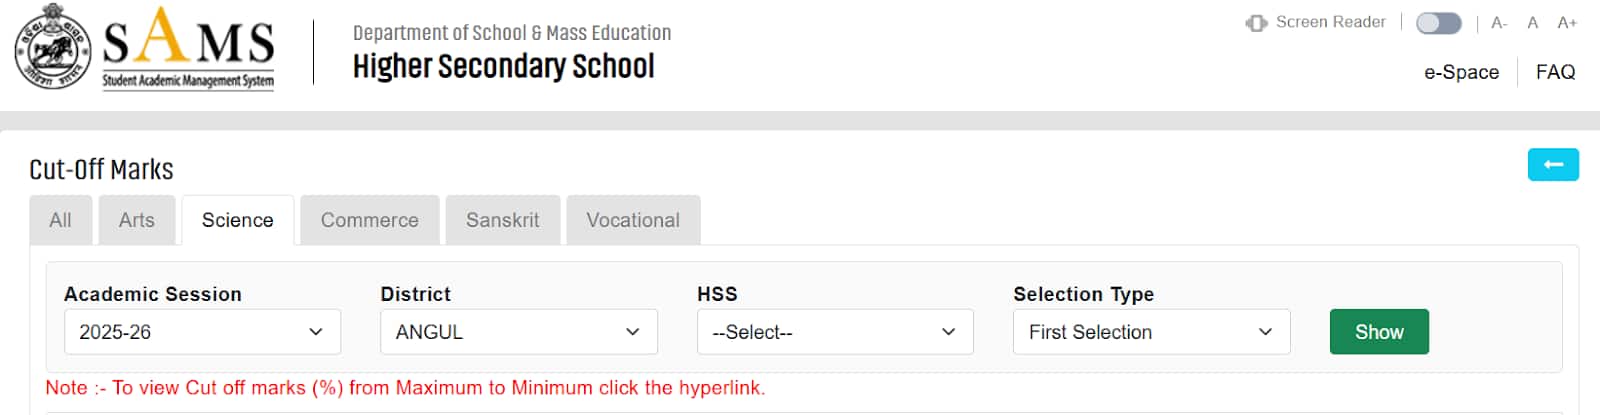Open the Selection Type dropdown
Screen dimensions: 1600x415
pyautogui.click(x=1152, y=332)
